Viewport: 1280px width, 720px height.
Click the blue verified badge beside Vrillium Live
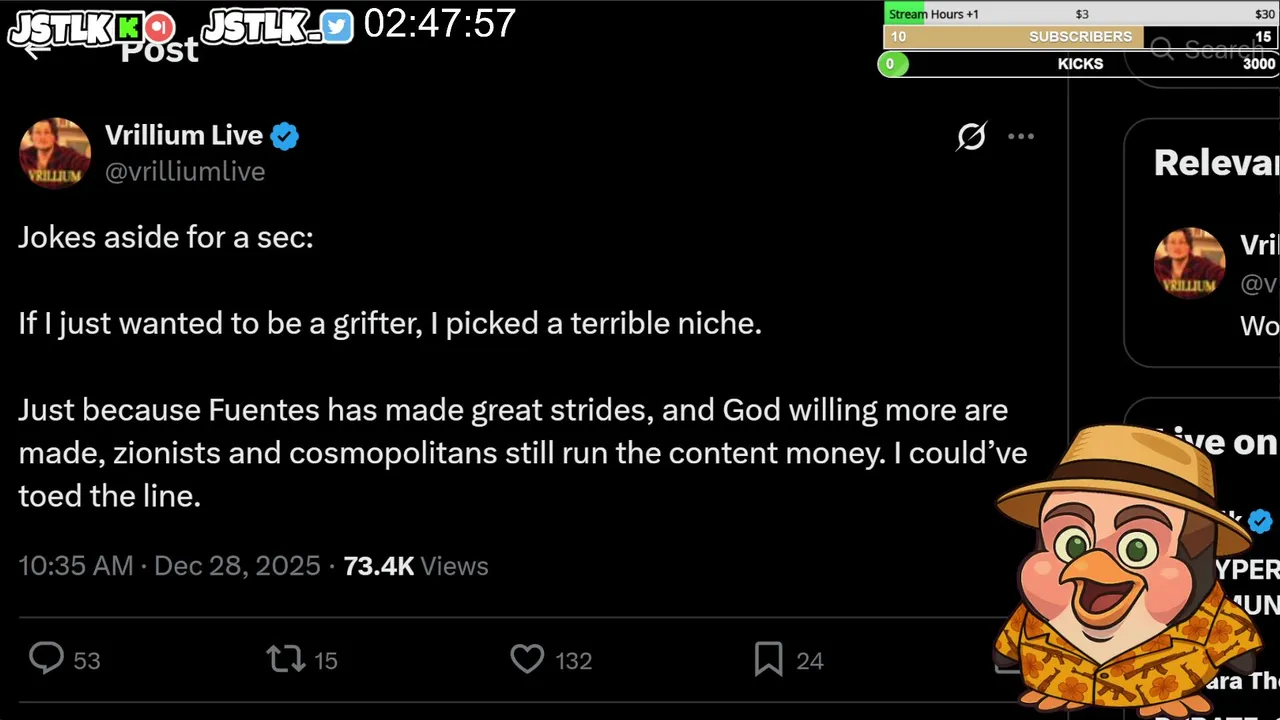(285, 136)
